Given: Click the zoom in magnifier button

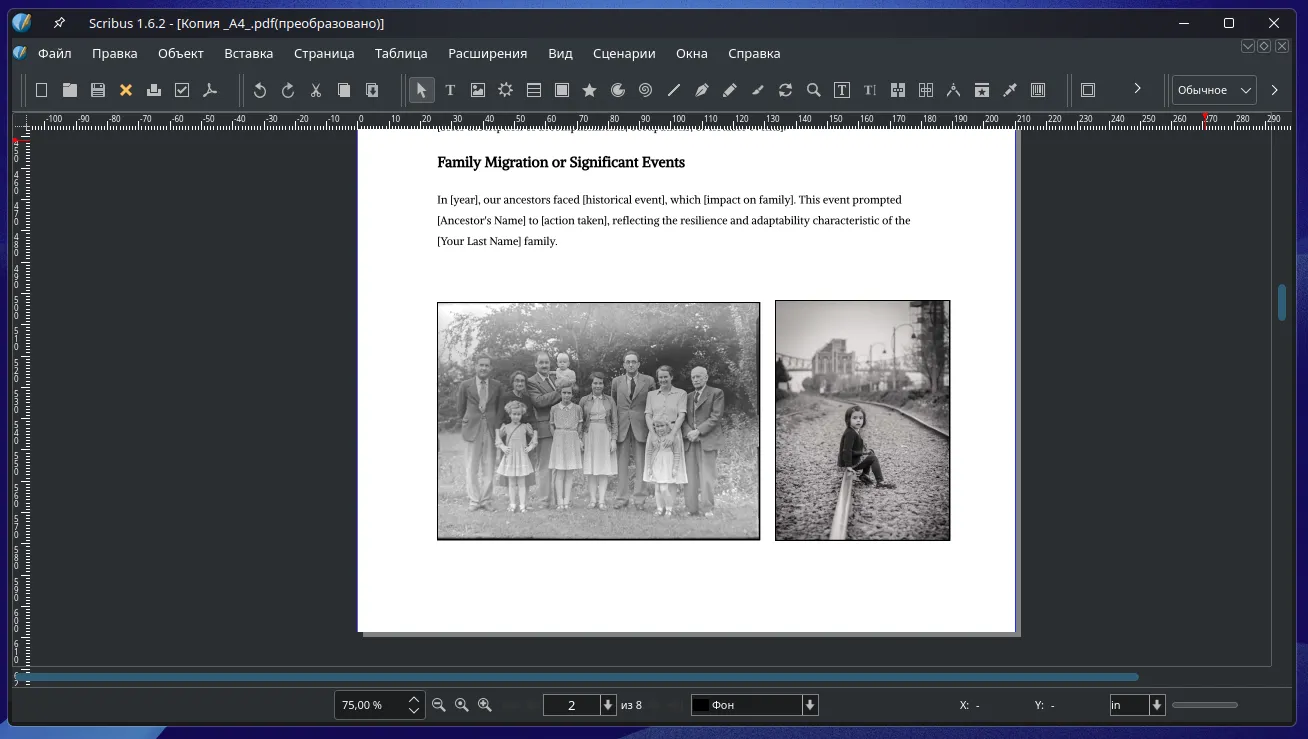Looking at the screenshot, I should coord(485,705).
